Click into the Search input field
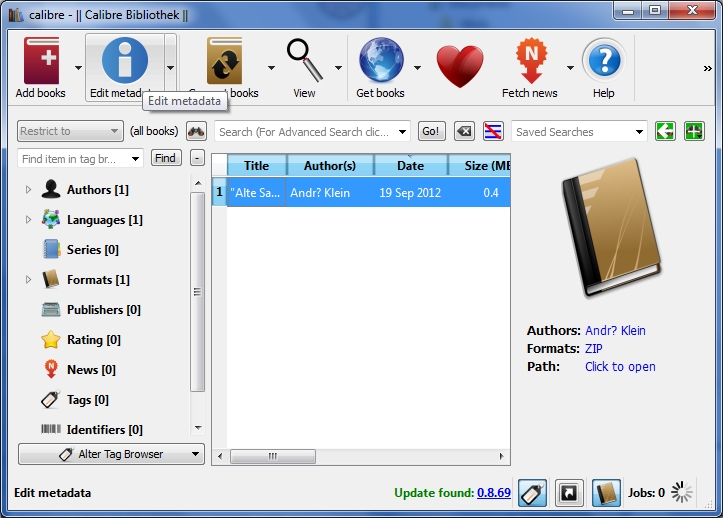Screen dimensions: 723x518 304,132
